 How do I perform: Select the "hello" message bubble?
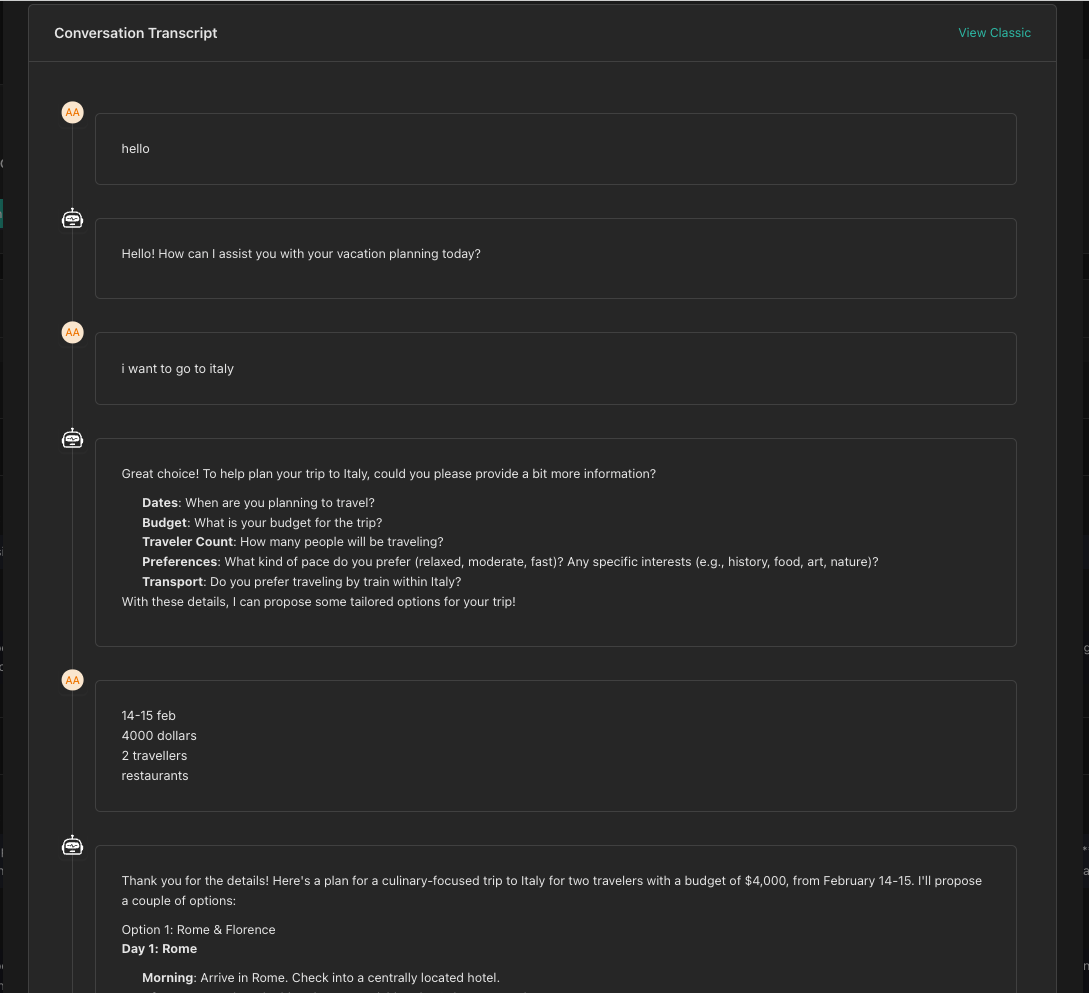(555, 149)
